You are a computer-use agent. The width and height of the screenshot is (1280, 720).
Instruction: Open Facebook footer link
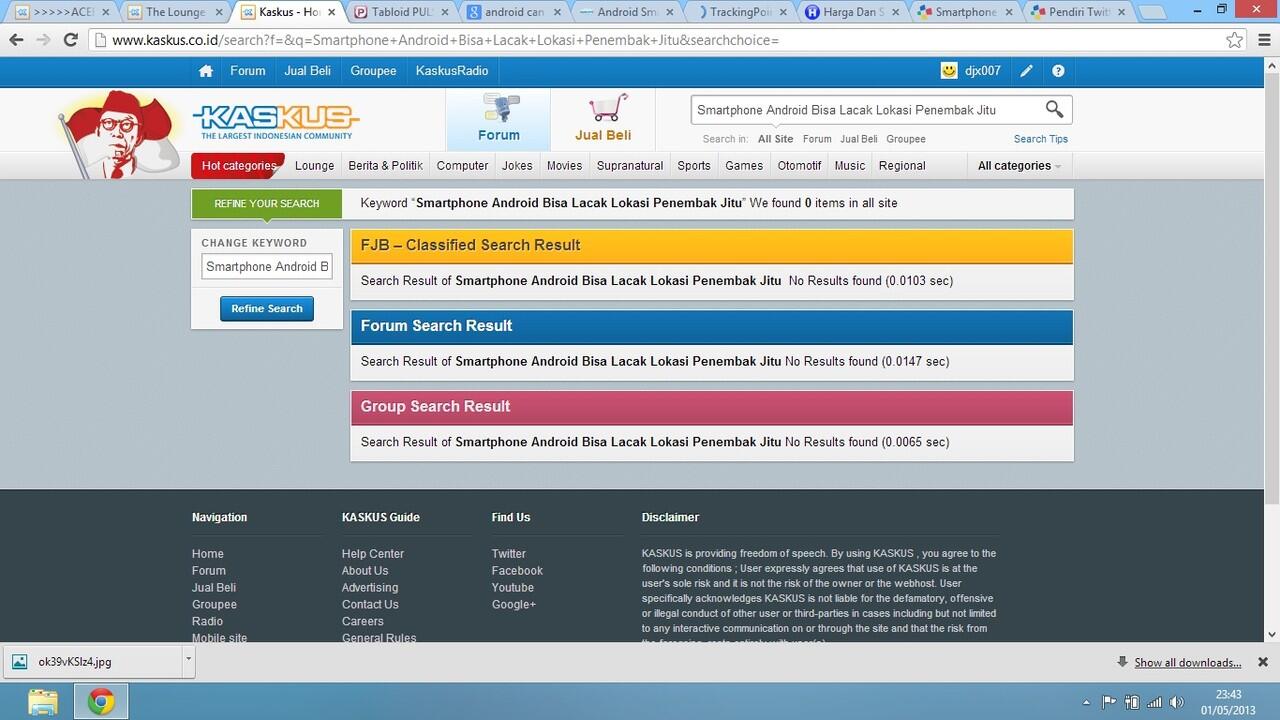[517, 571]
